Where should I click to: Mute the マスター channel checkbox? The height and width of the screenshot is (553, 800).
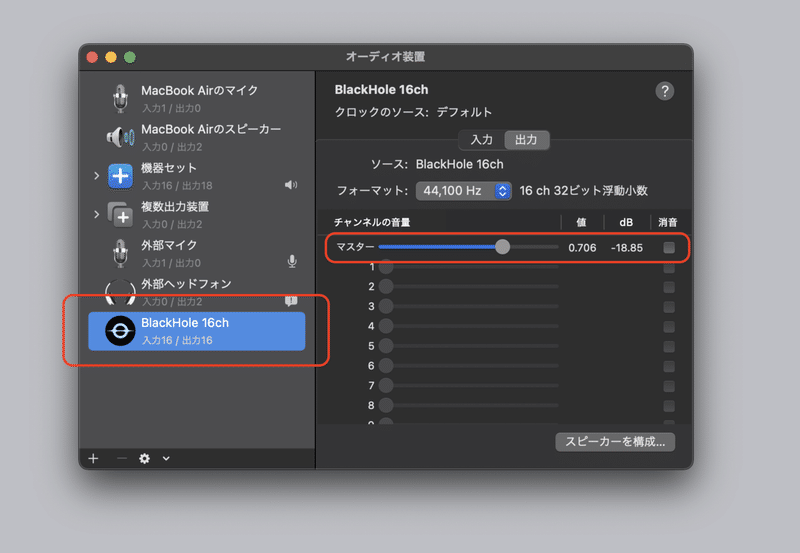click(x=669, y=247)
